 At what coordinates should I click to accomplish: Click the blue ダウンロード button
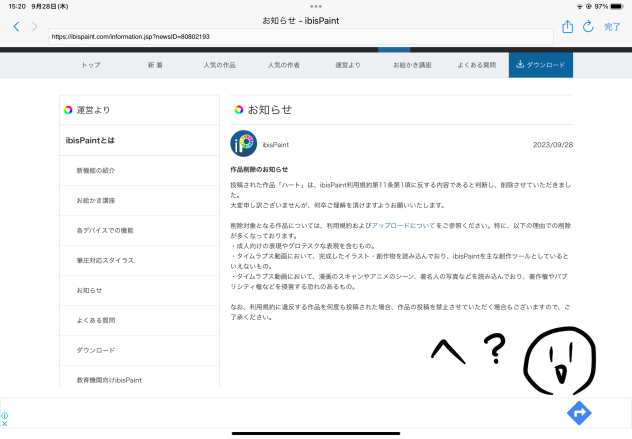tap(541, 65)
